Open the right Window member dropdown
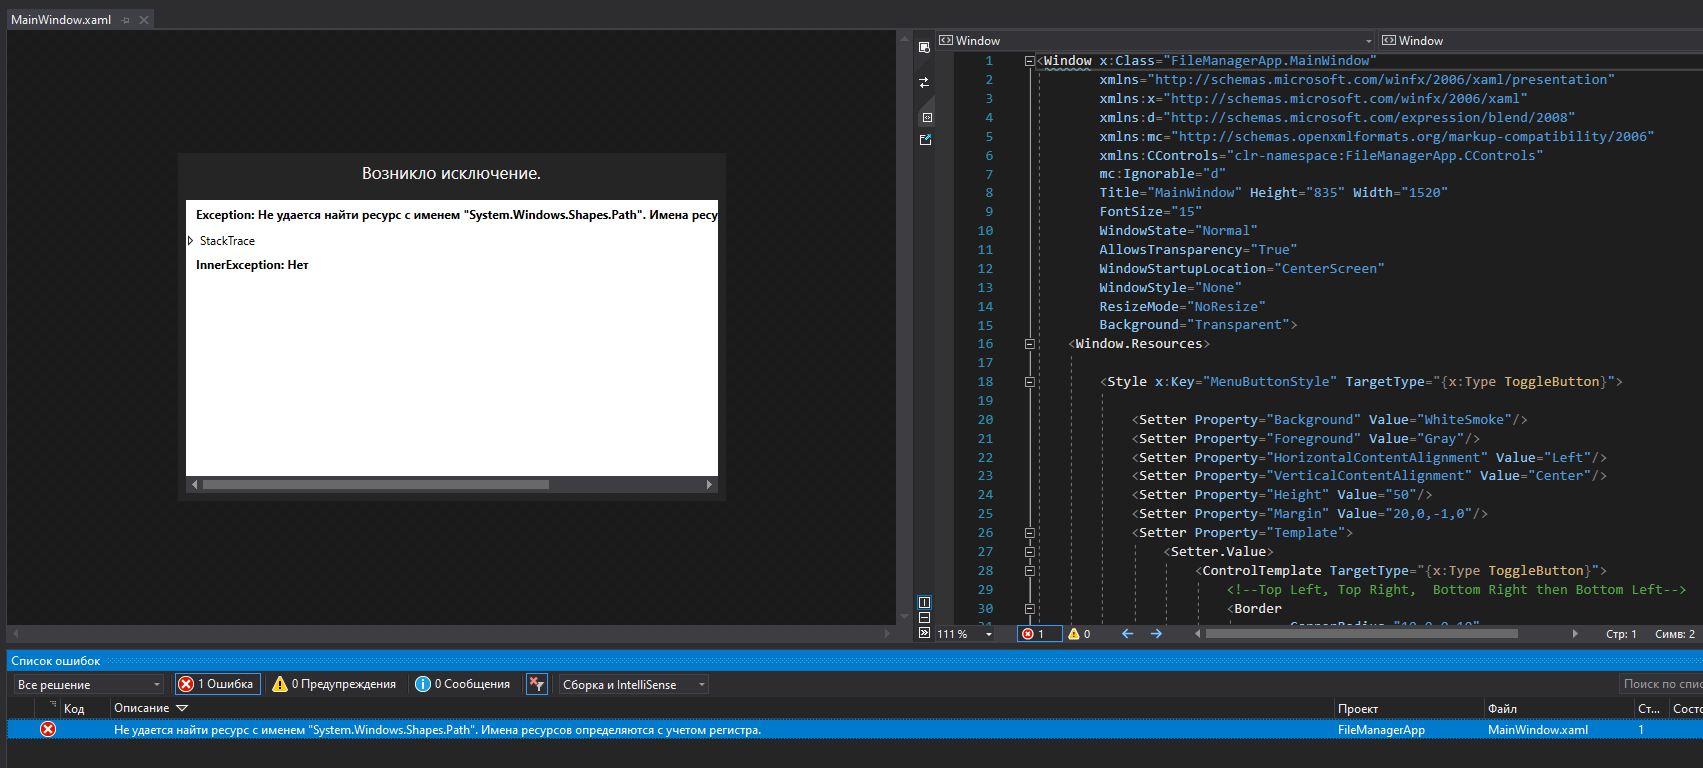Screen dimensions: 1703x768 tap(1541, 41)
